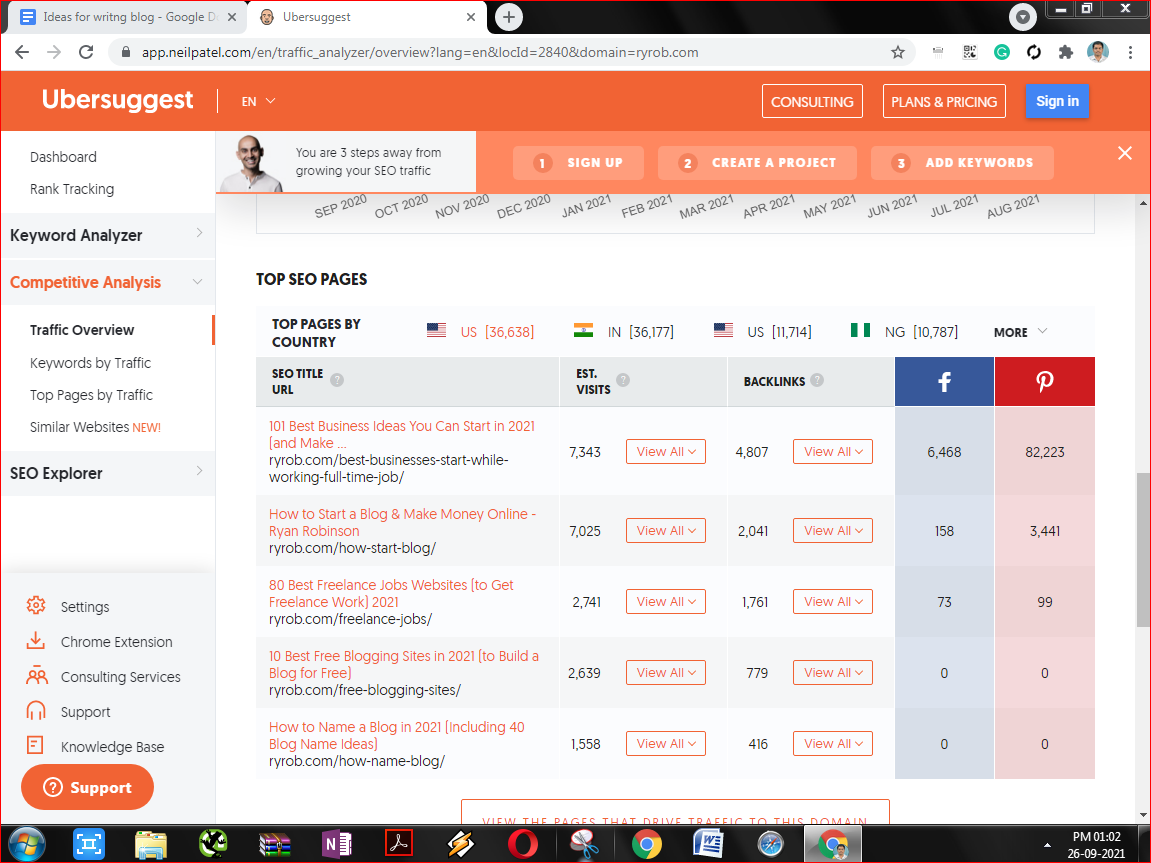Close the Ubersuggest tab
Viewport: 1151px width, 863px height.
(471, 17)
